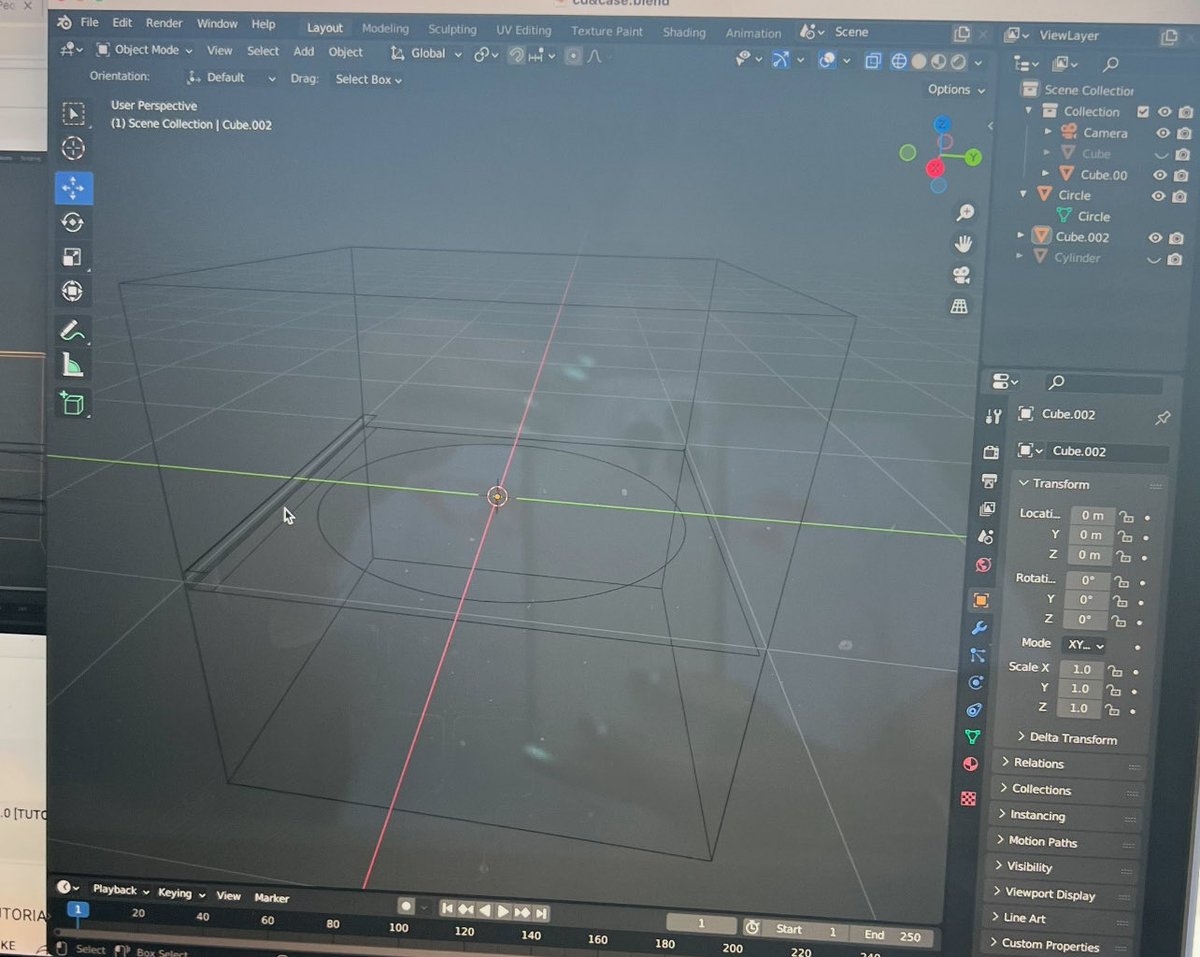Activate the 3D Cursor tool
Viewport: 1200px width, 957px height.
click(x=73, y=148)
